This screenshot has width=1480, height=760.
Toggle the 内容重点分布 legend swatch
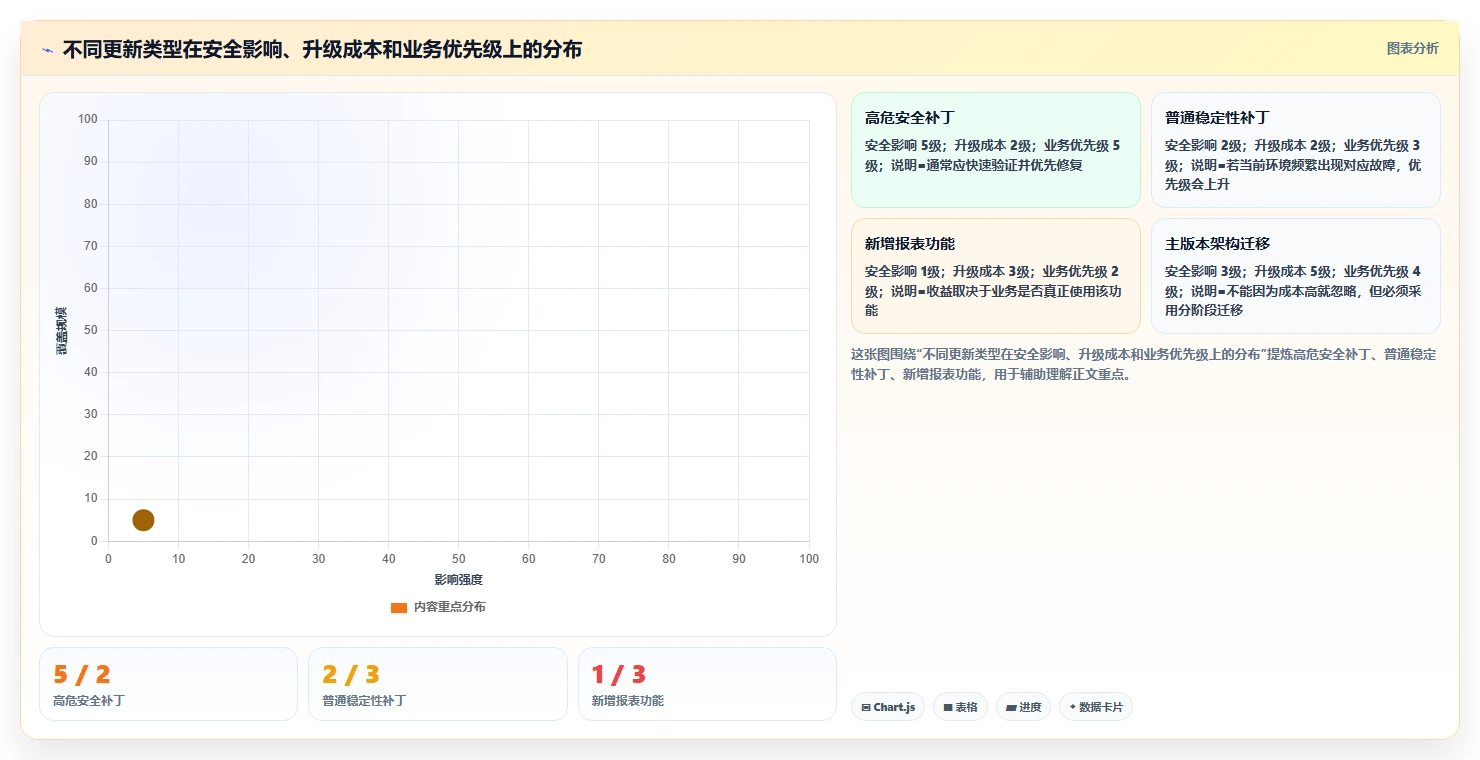398,607
